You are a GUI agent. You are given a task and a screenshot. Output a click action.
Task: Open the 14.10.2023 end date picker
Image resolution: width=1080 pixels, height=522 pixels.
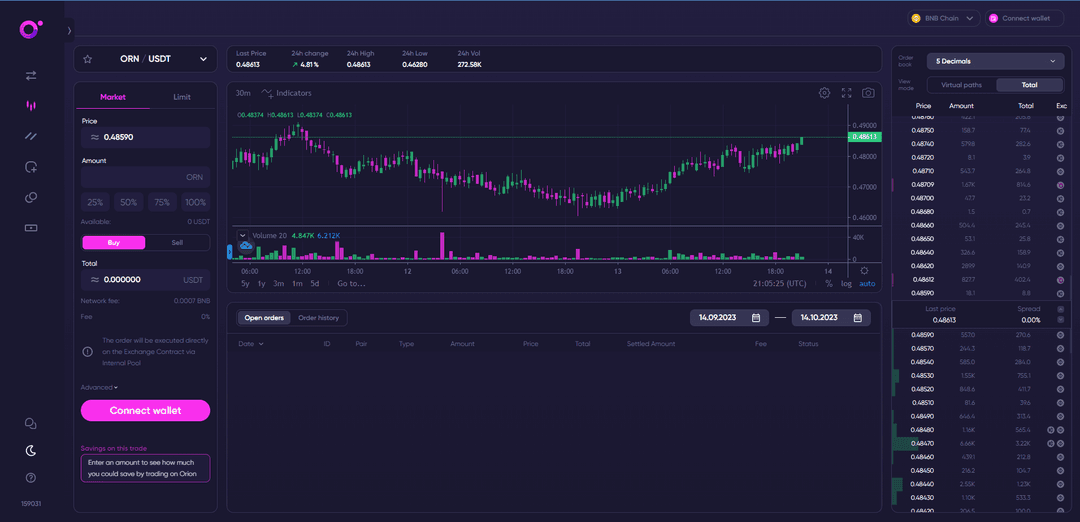coord(831,317)
